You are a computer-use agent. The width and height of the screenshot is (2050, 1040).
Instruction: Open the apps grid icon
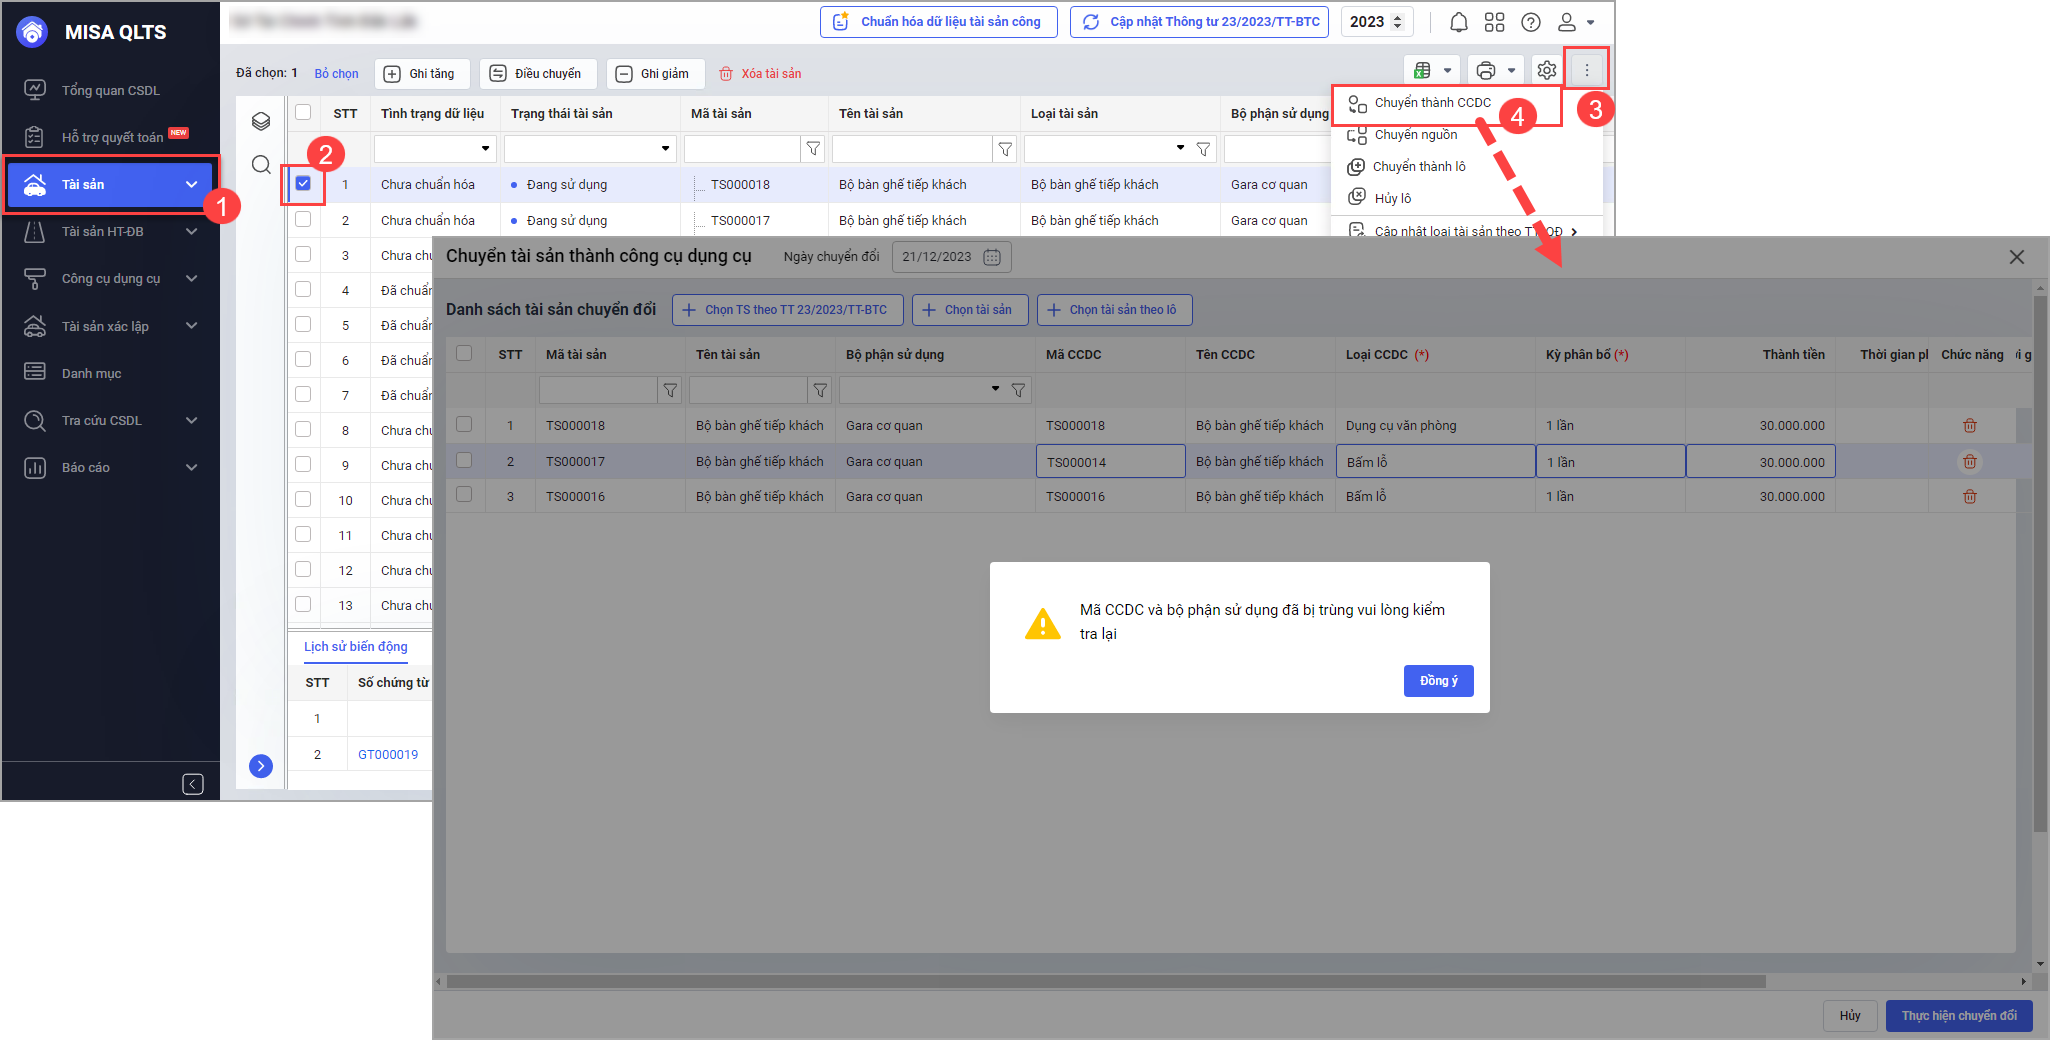pos(1494,22)
